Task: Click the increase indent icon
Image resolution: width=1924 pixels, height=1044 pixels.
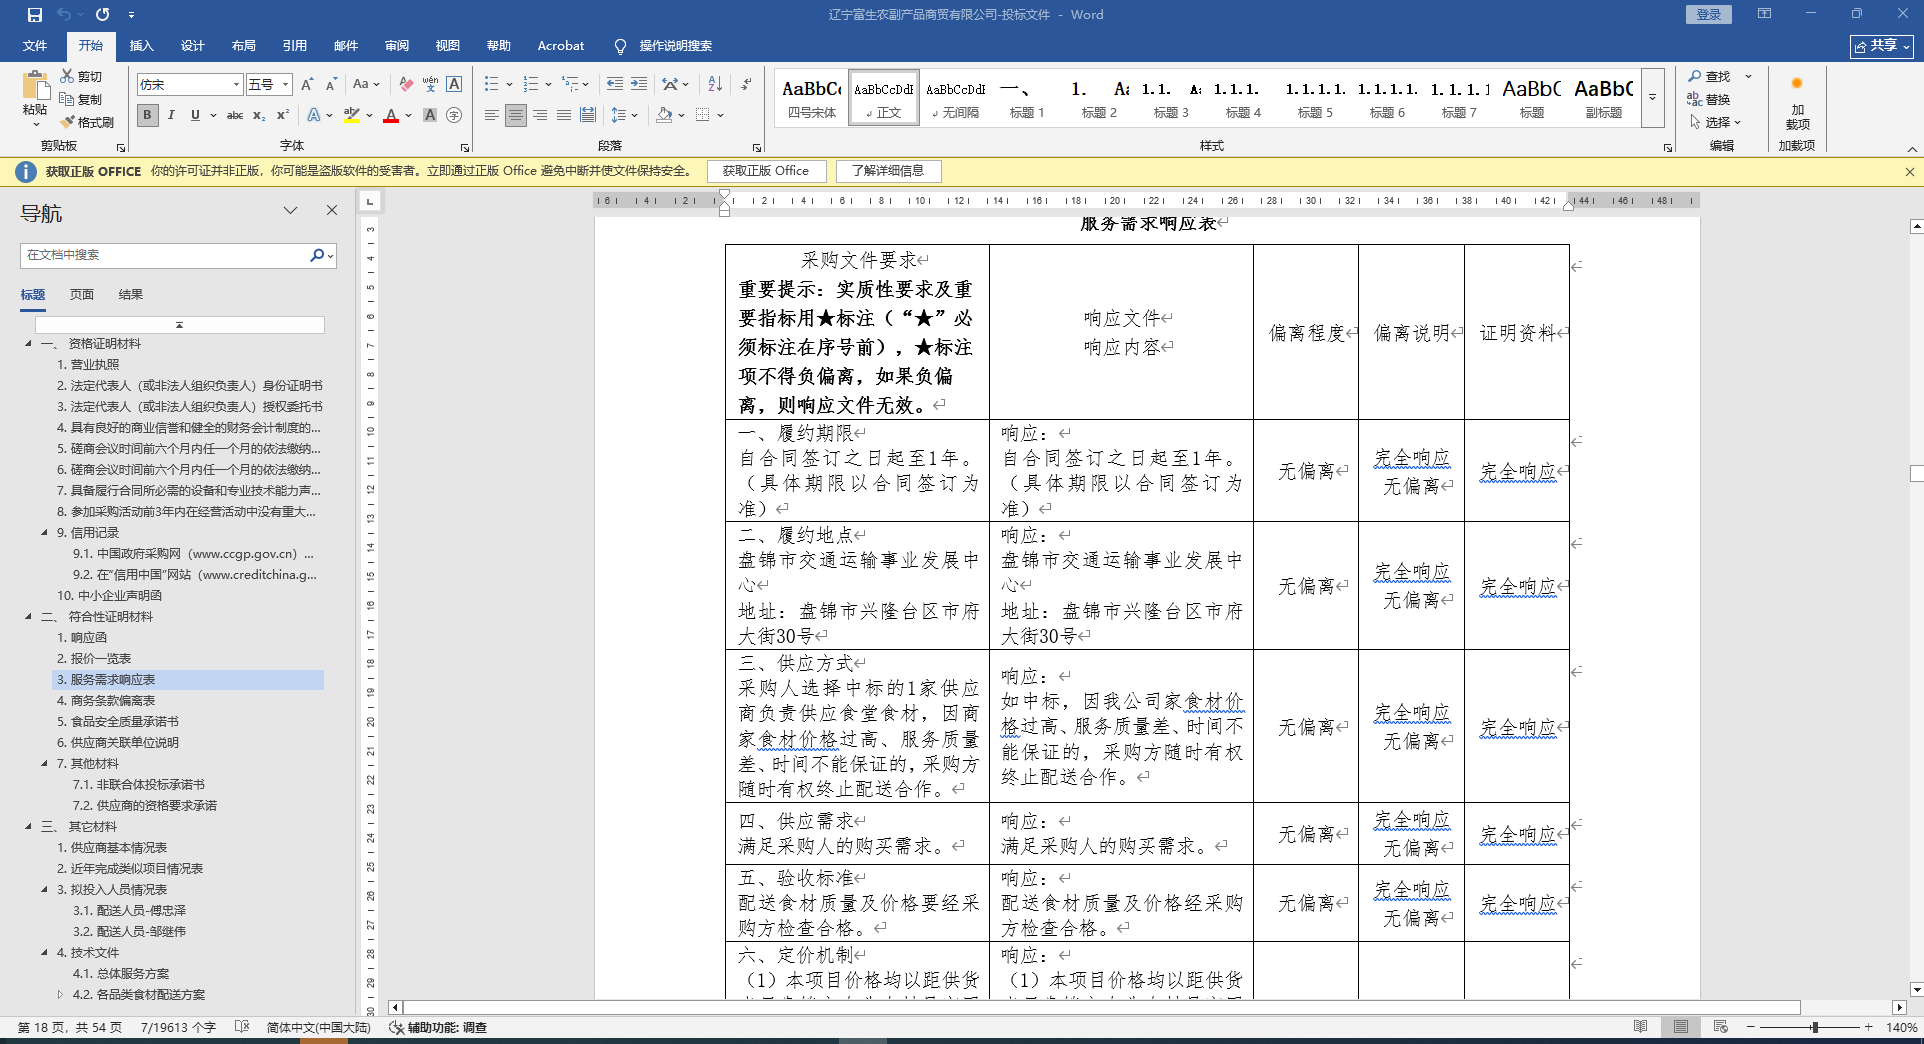Action: 639,84
